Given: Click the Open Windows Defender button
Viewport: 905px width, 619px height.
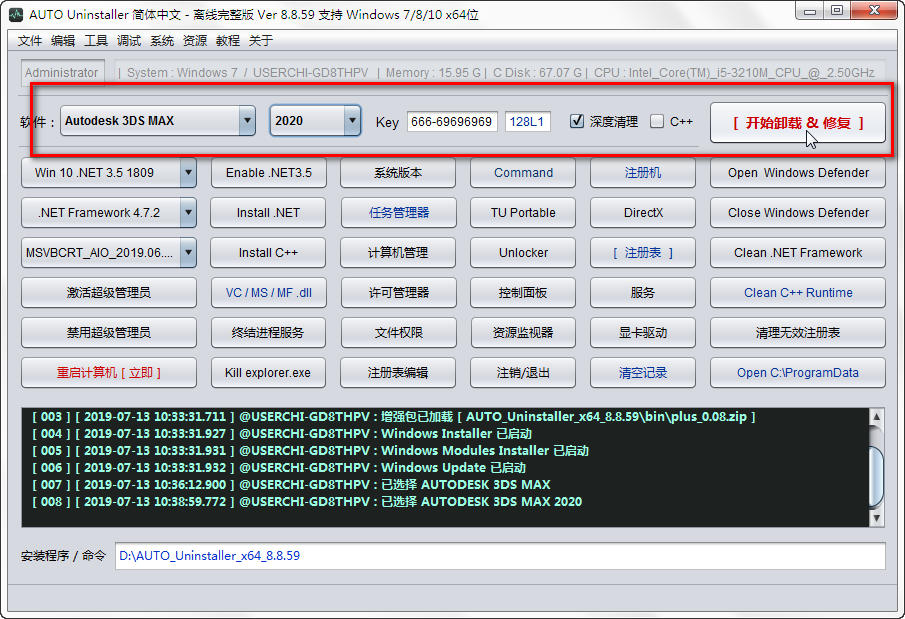Looking at the screenshot, I should 797,172.
